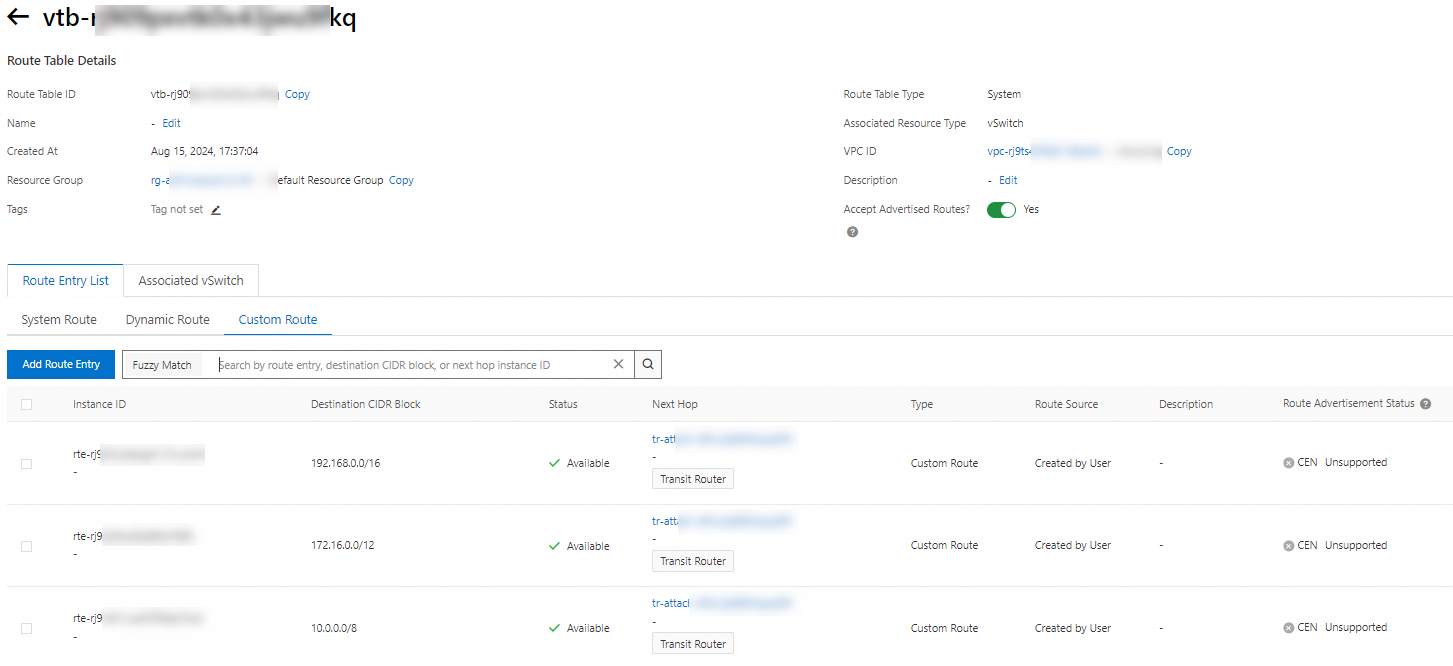Click Route Advertisement Status help icon
This screenshot has height=666, width=1453.
1425,404
